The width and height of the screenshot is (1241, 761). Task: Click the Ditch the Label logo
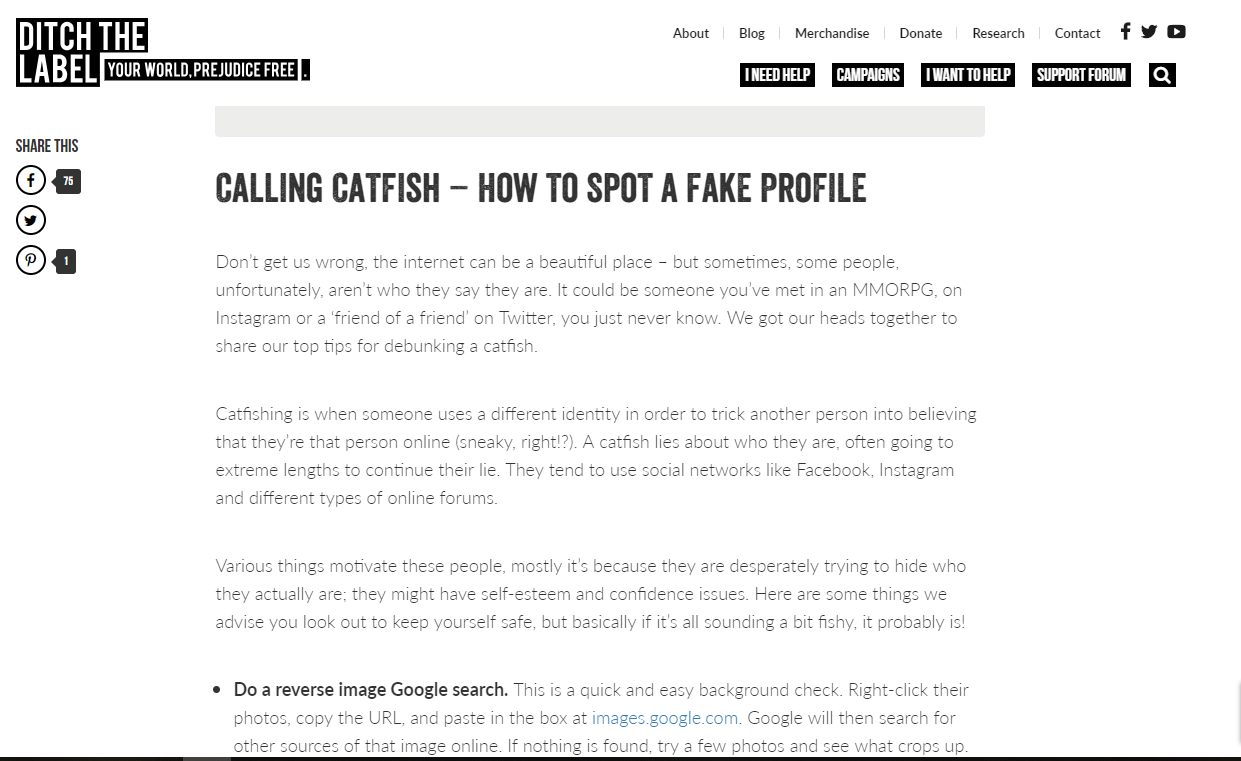[x=82, y=52]
